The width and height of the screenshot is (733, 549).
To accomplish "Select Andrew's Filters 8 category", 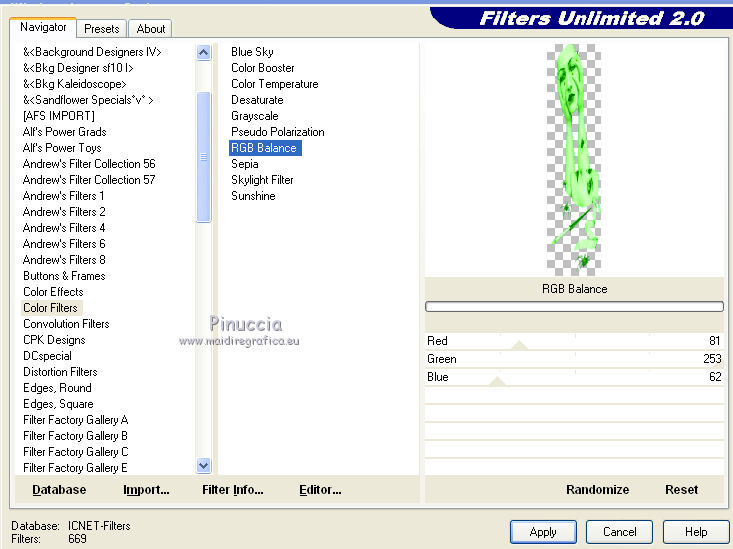I will pyautogui.click(x=64, y=260).
